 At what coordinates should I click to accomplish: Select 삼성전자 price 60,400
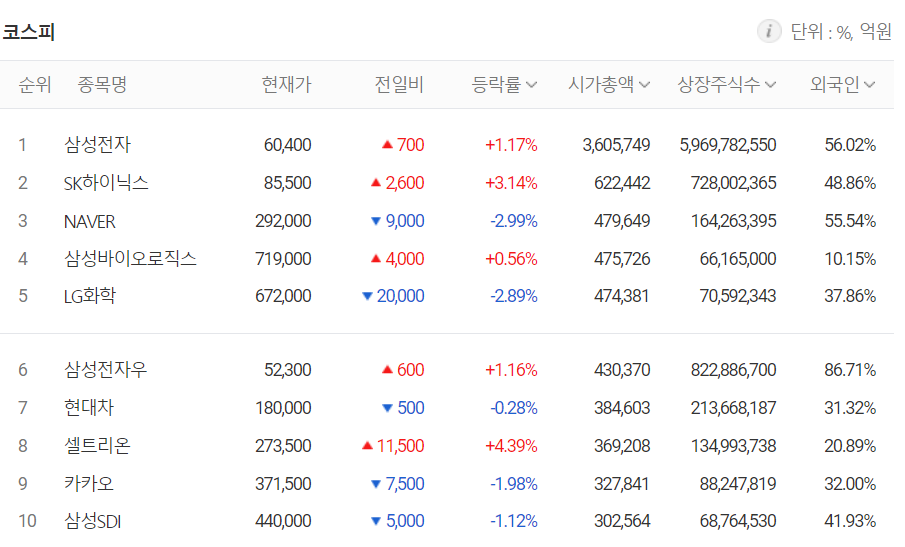tap(287, 145)
